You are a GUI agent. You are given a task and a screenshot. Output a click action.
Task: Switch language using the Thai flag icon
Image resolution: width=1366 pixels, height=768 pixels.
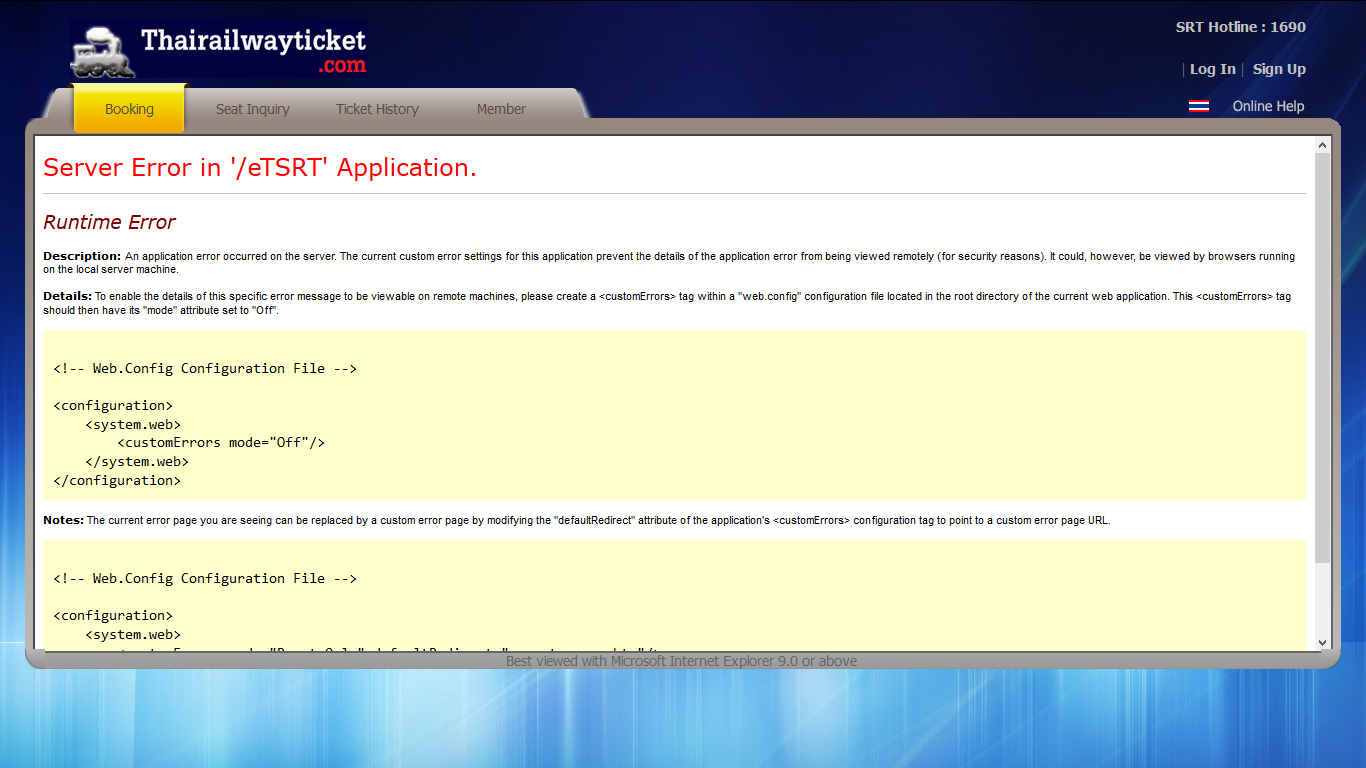pos(1199,106)
